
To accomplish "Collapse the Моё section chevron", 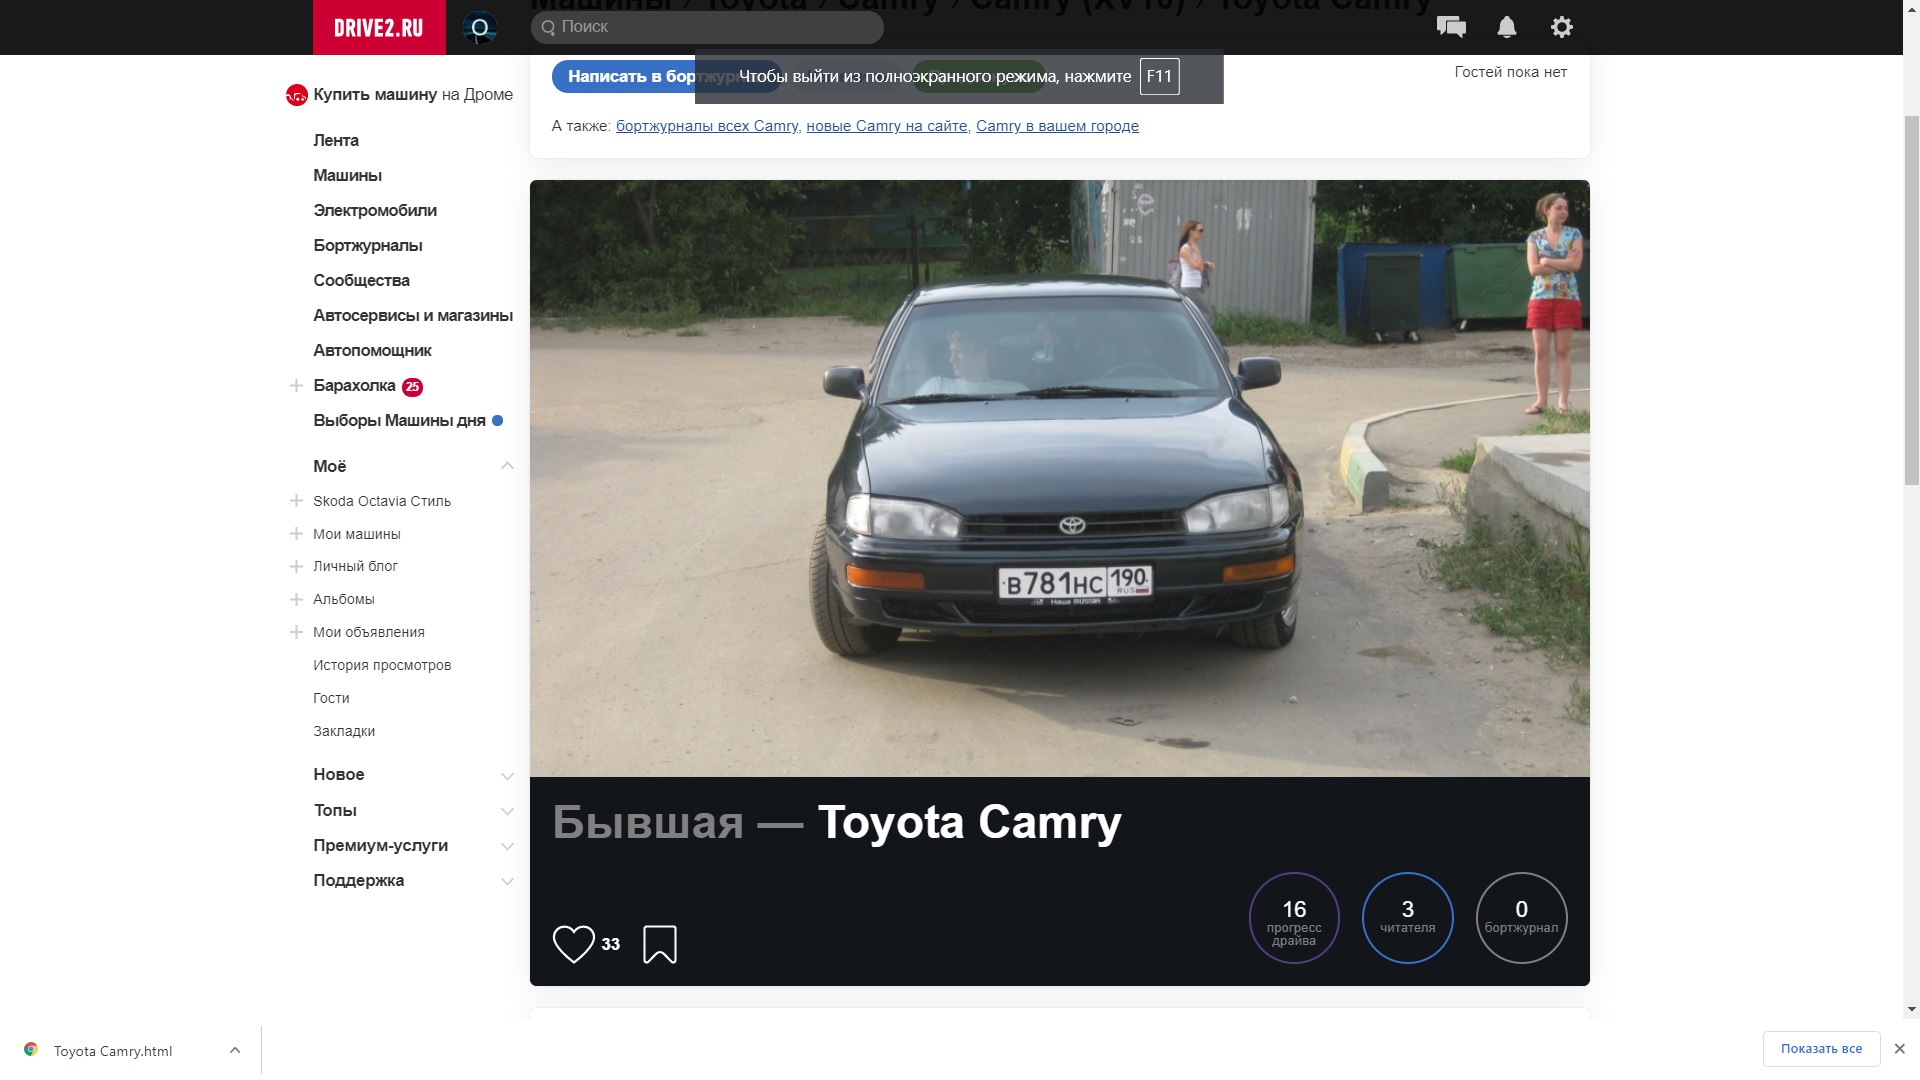I will (507, 466).
